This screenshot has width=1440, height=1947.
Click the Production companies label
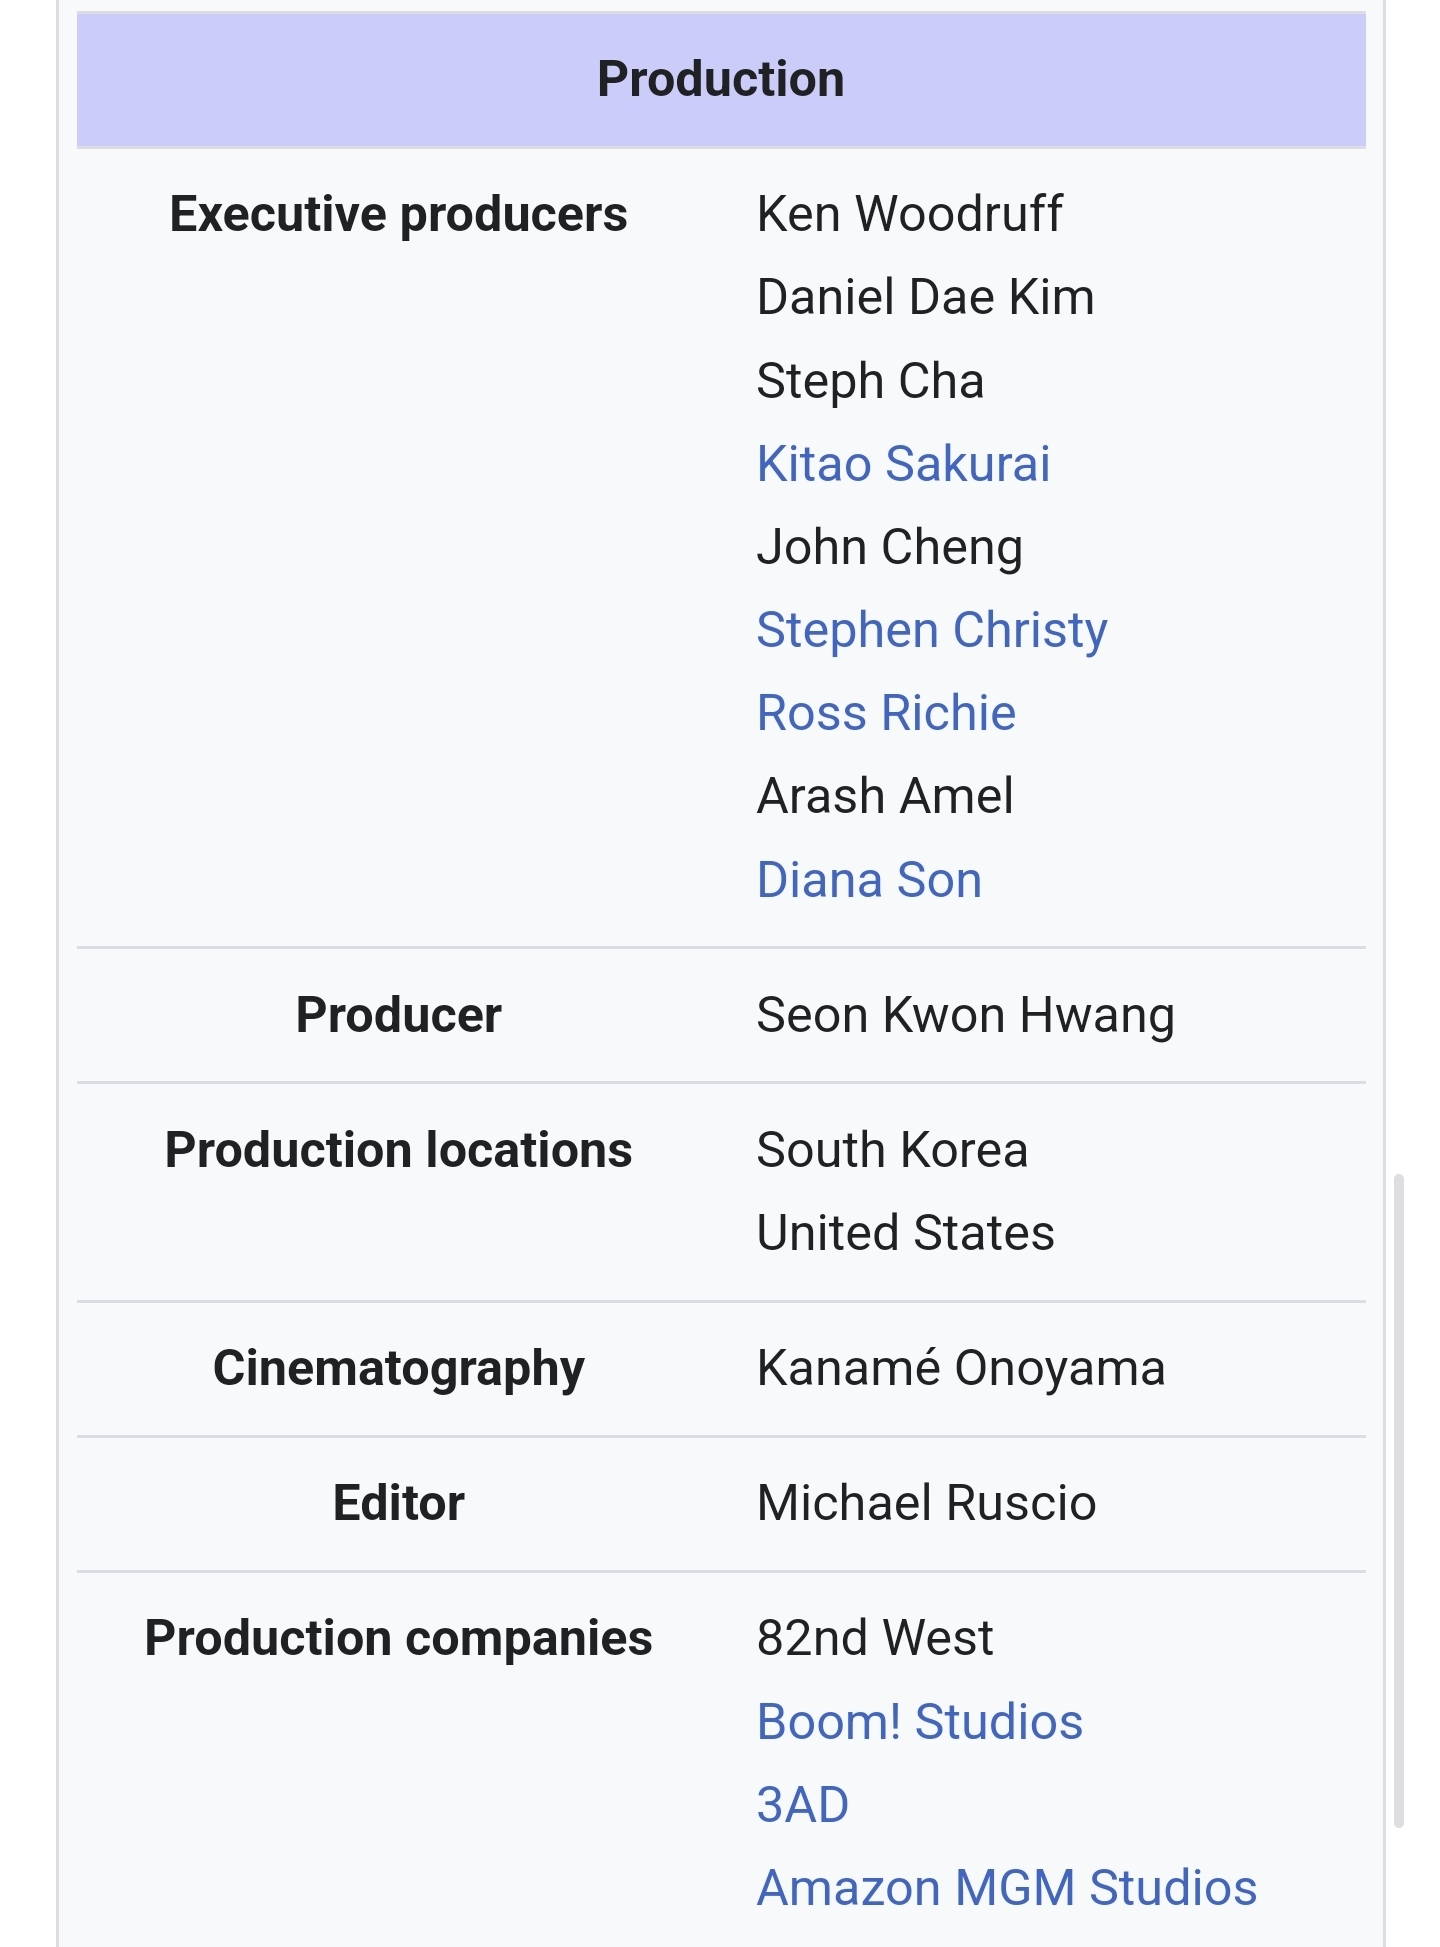click(x=398, y=1638)
